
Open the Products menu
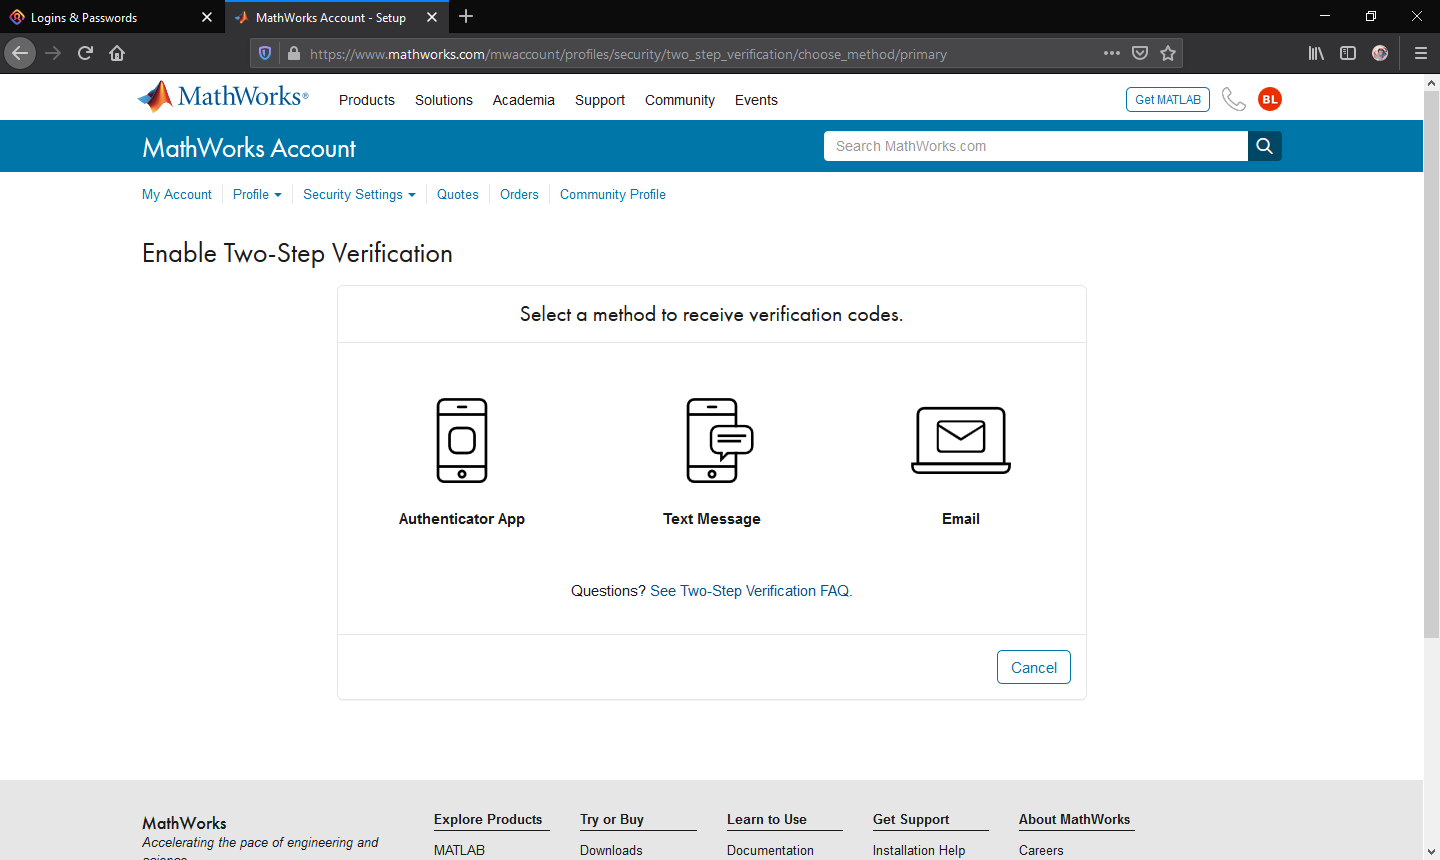click(367, 100)
